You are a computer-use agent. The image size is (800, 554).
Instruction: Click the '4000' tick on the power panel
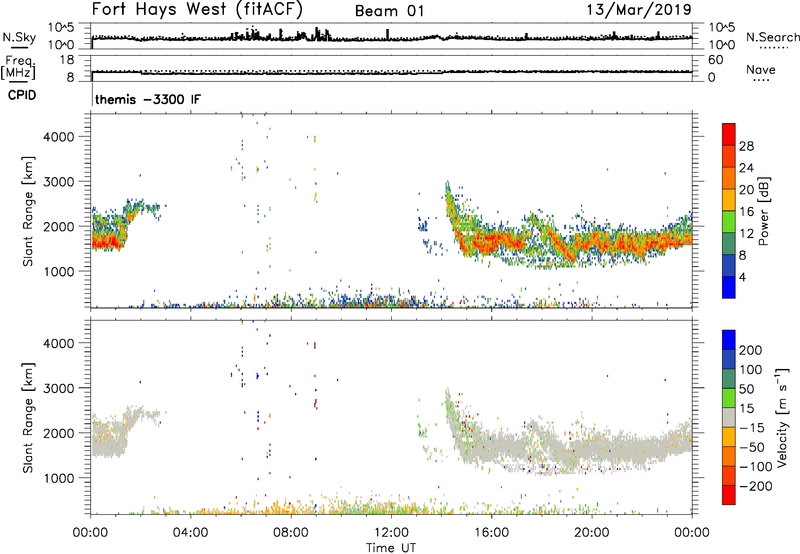tap(59, 137)
